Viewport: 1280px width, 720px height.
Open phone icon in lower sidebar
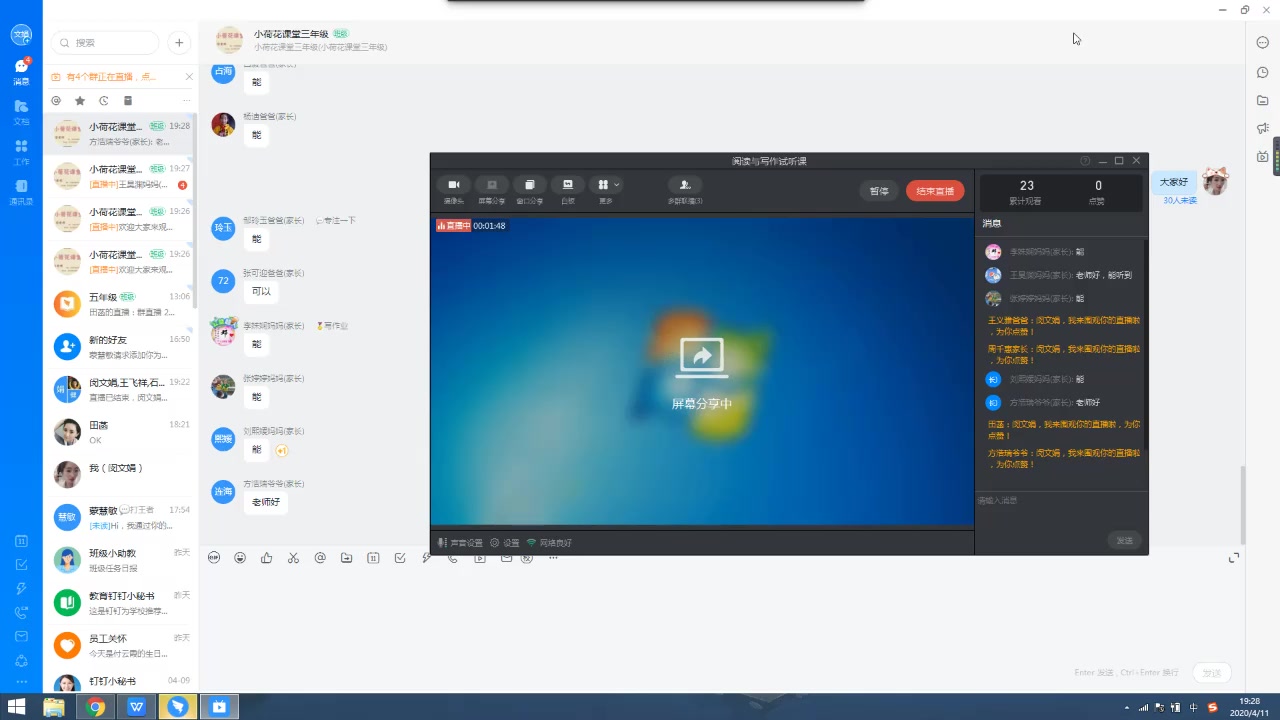click(21, 612)
